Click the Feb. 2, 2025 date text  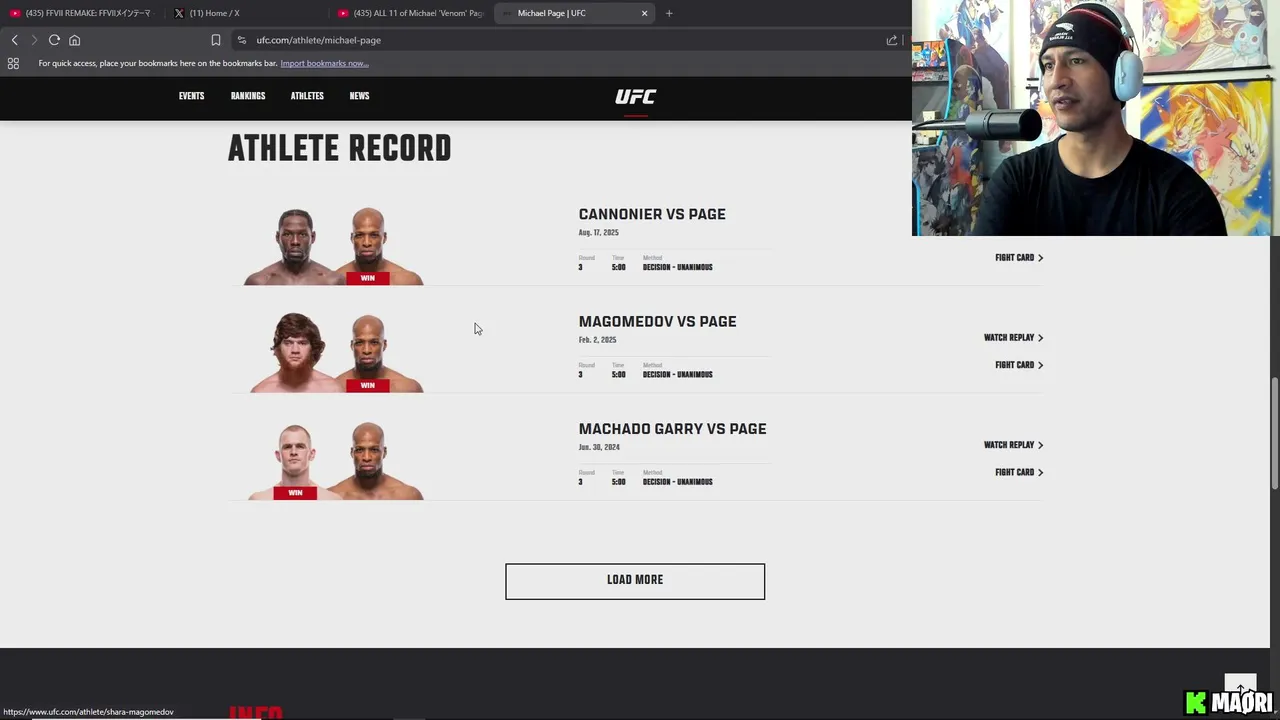pos(597,340)
